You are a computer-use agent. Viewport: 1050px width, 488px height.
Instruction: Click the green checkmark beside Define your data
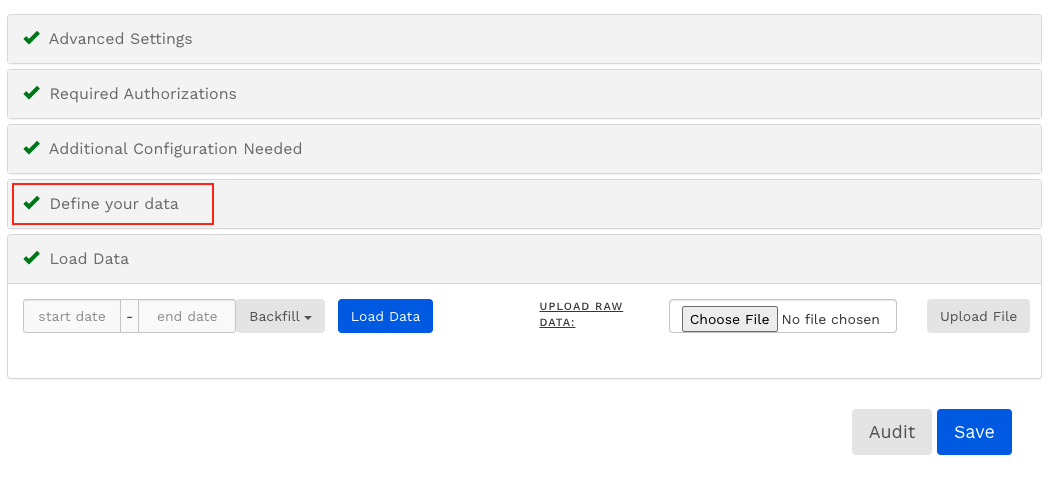[31, 203]
